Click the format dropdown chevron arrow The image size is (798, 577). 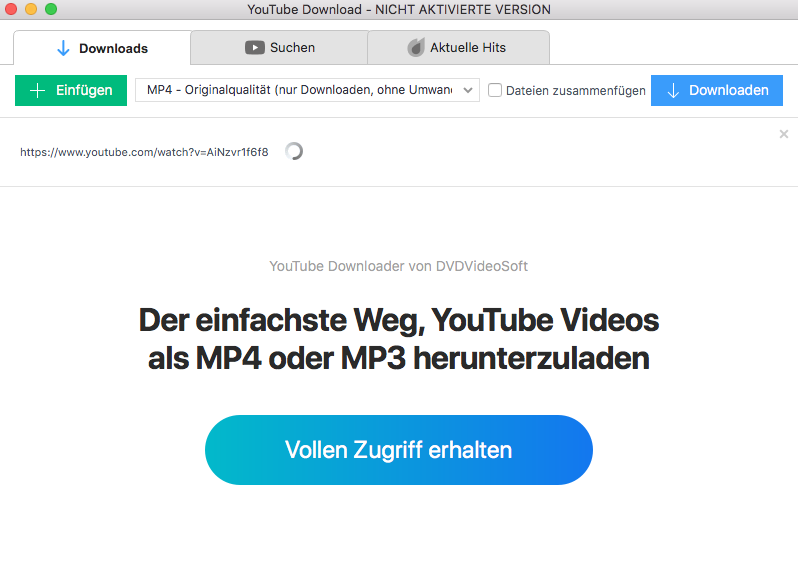(x=468, y=91)
